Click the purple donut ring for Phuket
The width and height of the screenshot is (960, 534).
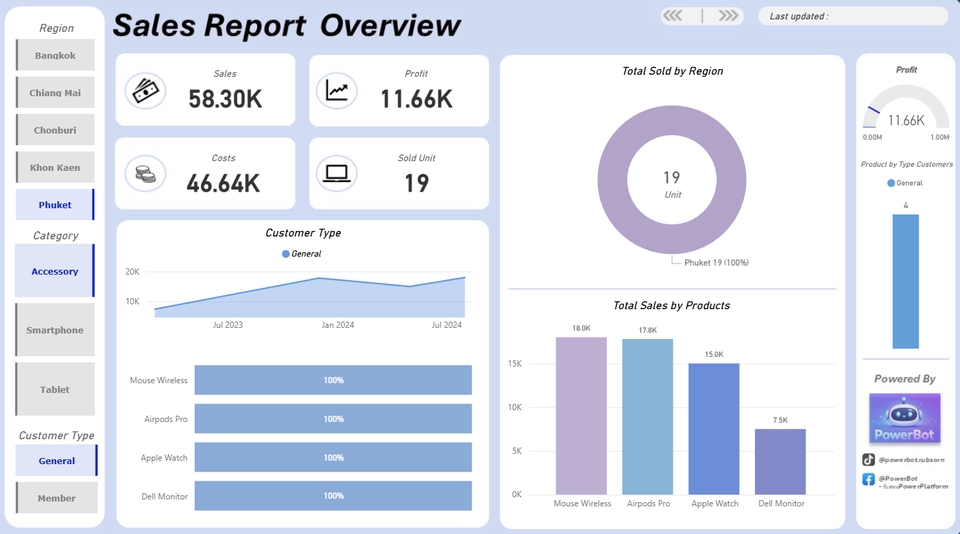tap(612, 179)
